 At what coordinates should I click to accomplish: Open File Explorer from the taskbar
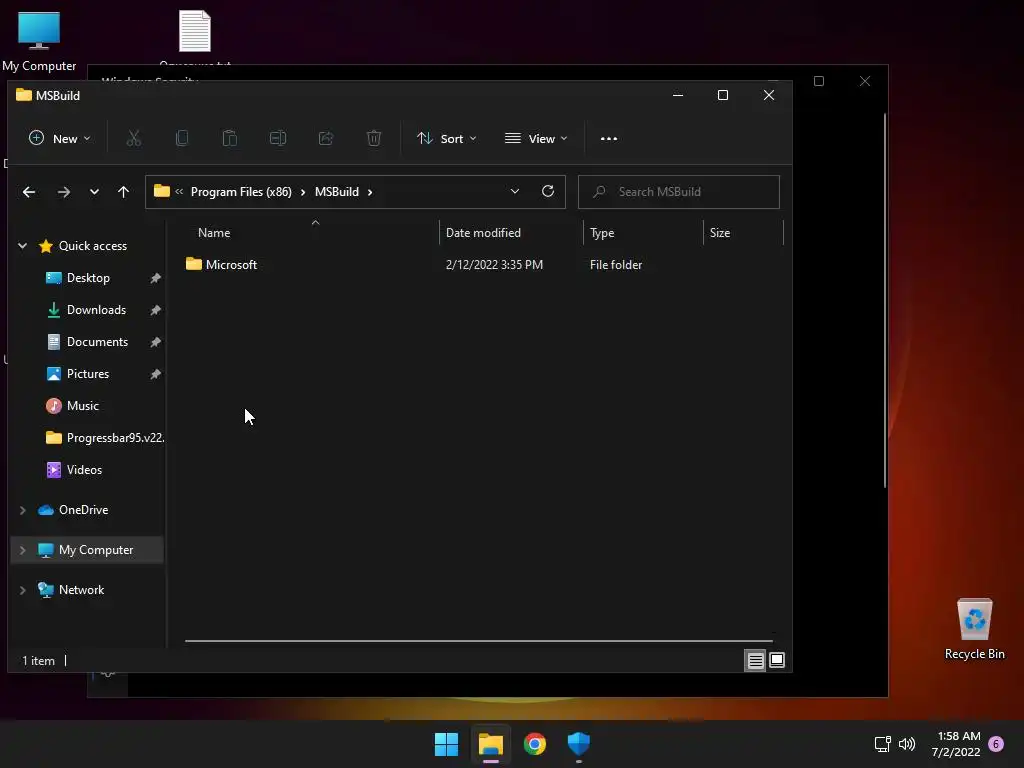tap(490, 744)
